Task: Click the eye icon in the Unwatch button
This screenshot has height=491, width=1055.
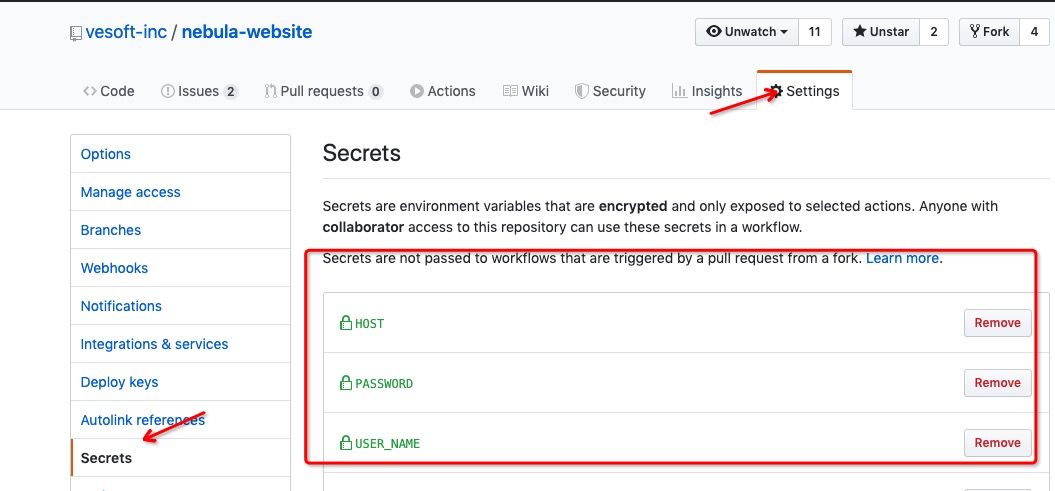Action: (714, 32)
